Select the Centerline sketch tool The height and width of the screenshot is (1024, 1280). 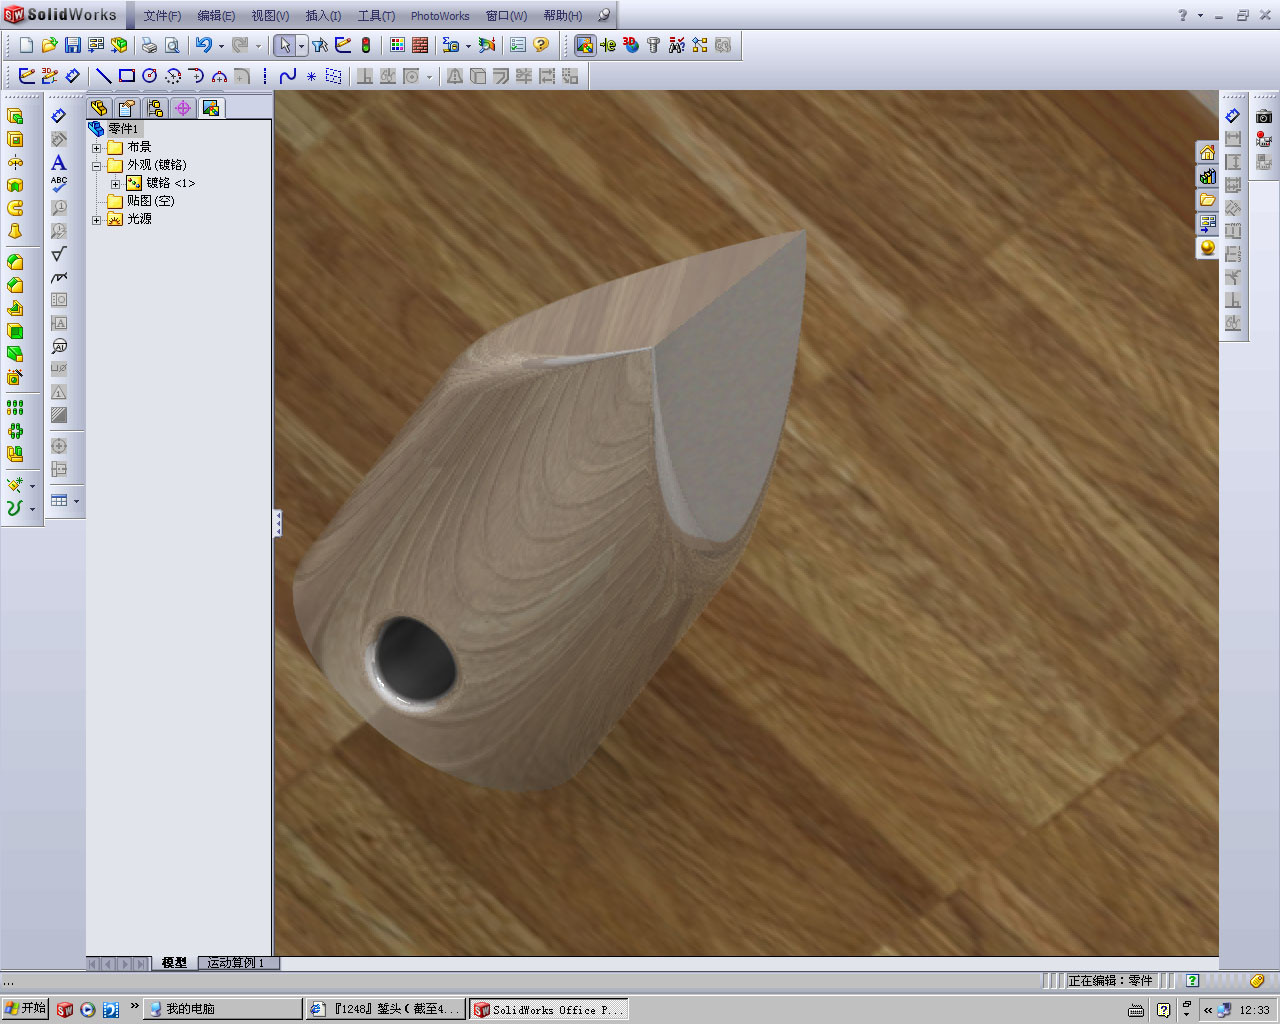265,76
